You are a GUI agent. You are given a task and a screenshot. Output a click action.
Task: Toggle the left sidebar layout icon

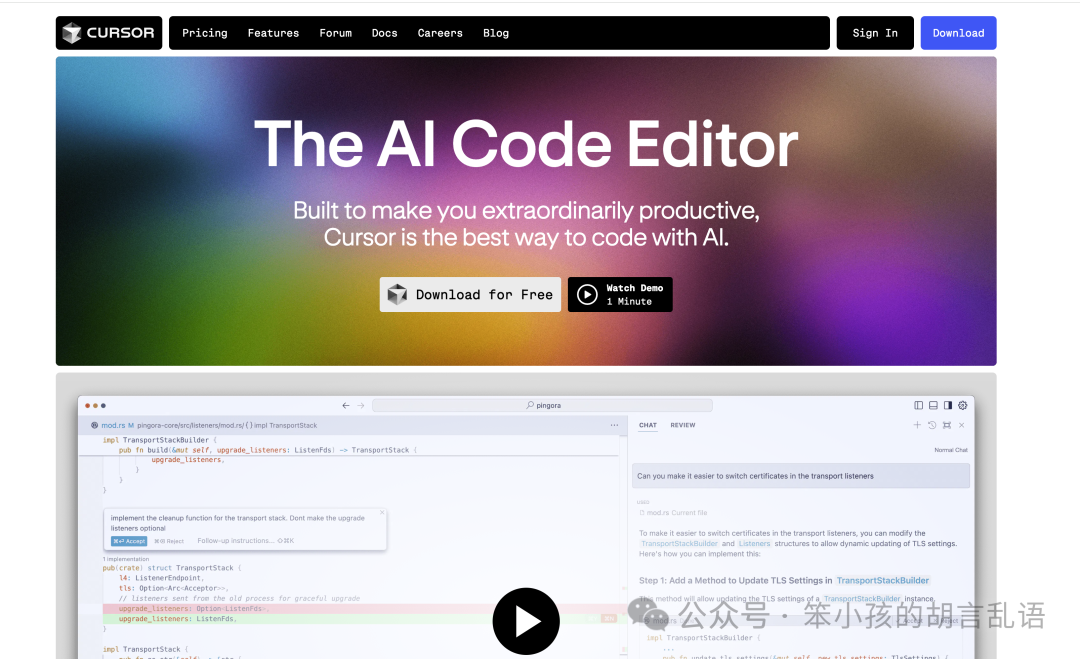[x=918, y=406]
